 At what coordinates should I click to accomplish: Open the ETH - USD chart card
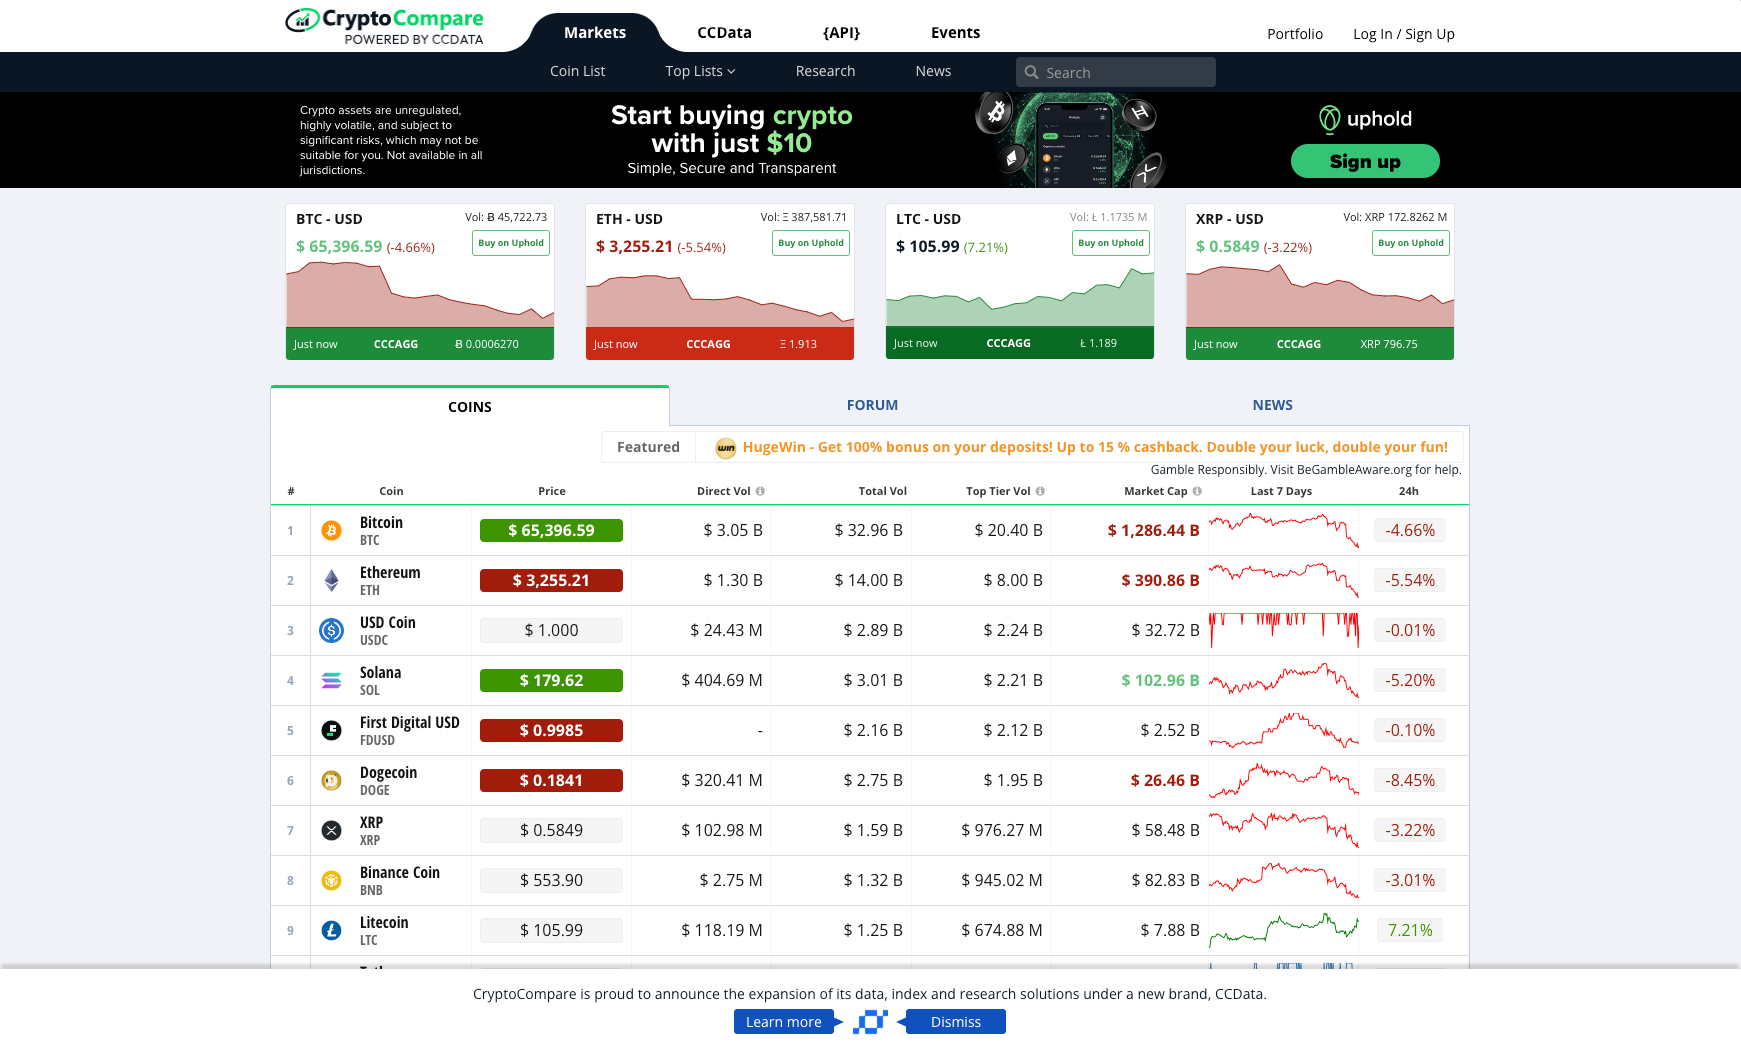tap(720, 282)
